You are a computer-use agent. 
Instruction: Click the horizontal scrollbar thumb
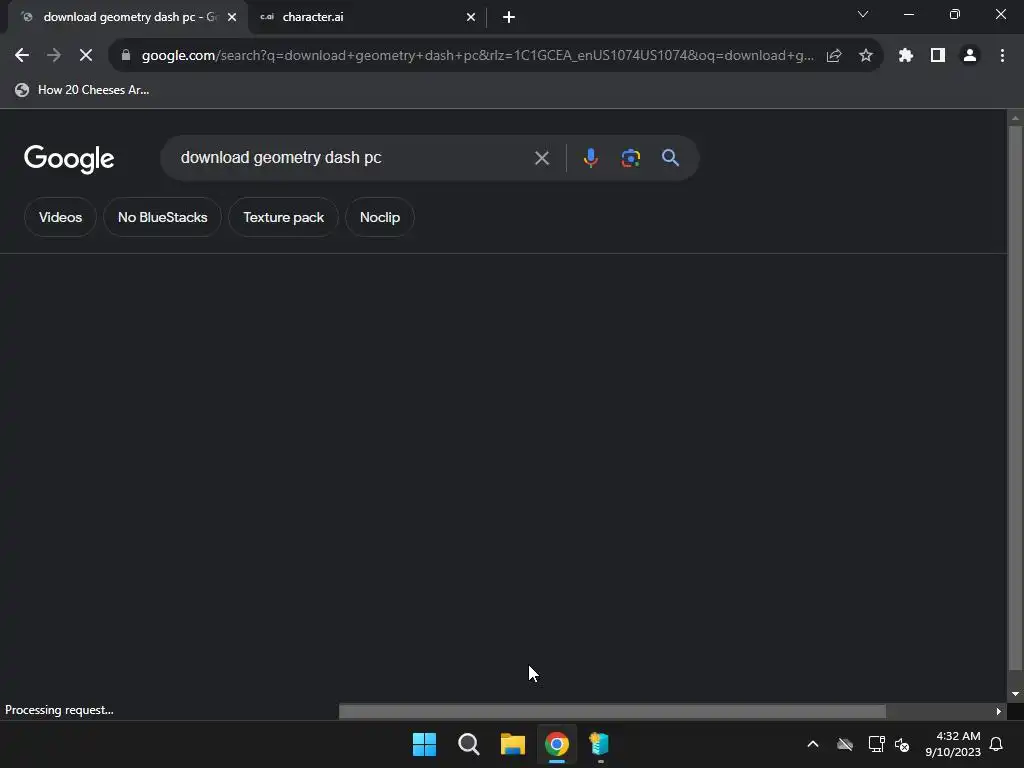pos(612,711)
